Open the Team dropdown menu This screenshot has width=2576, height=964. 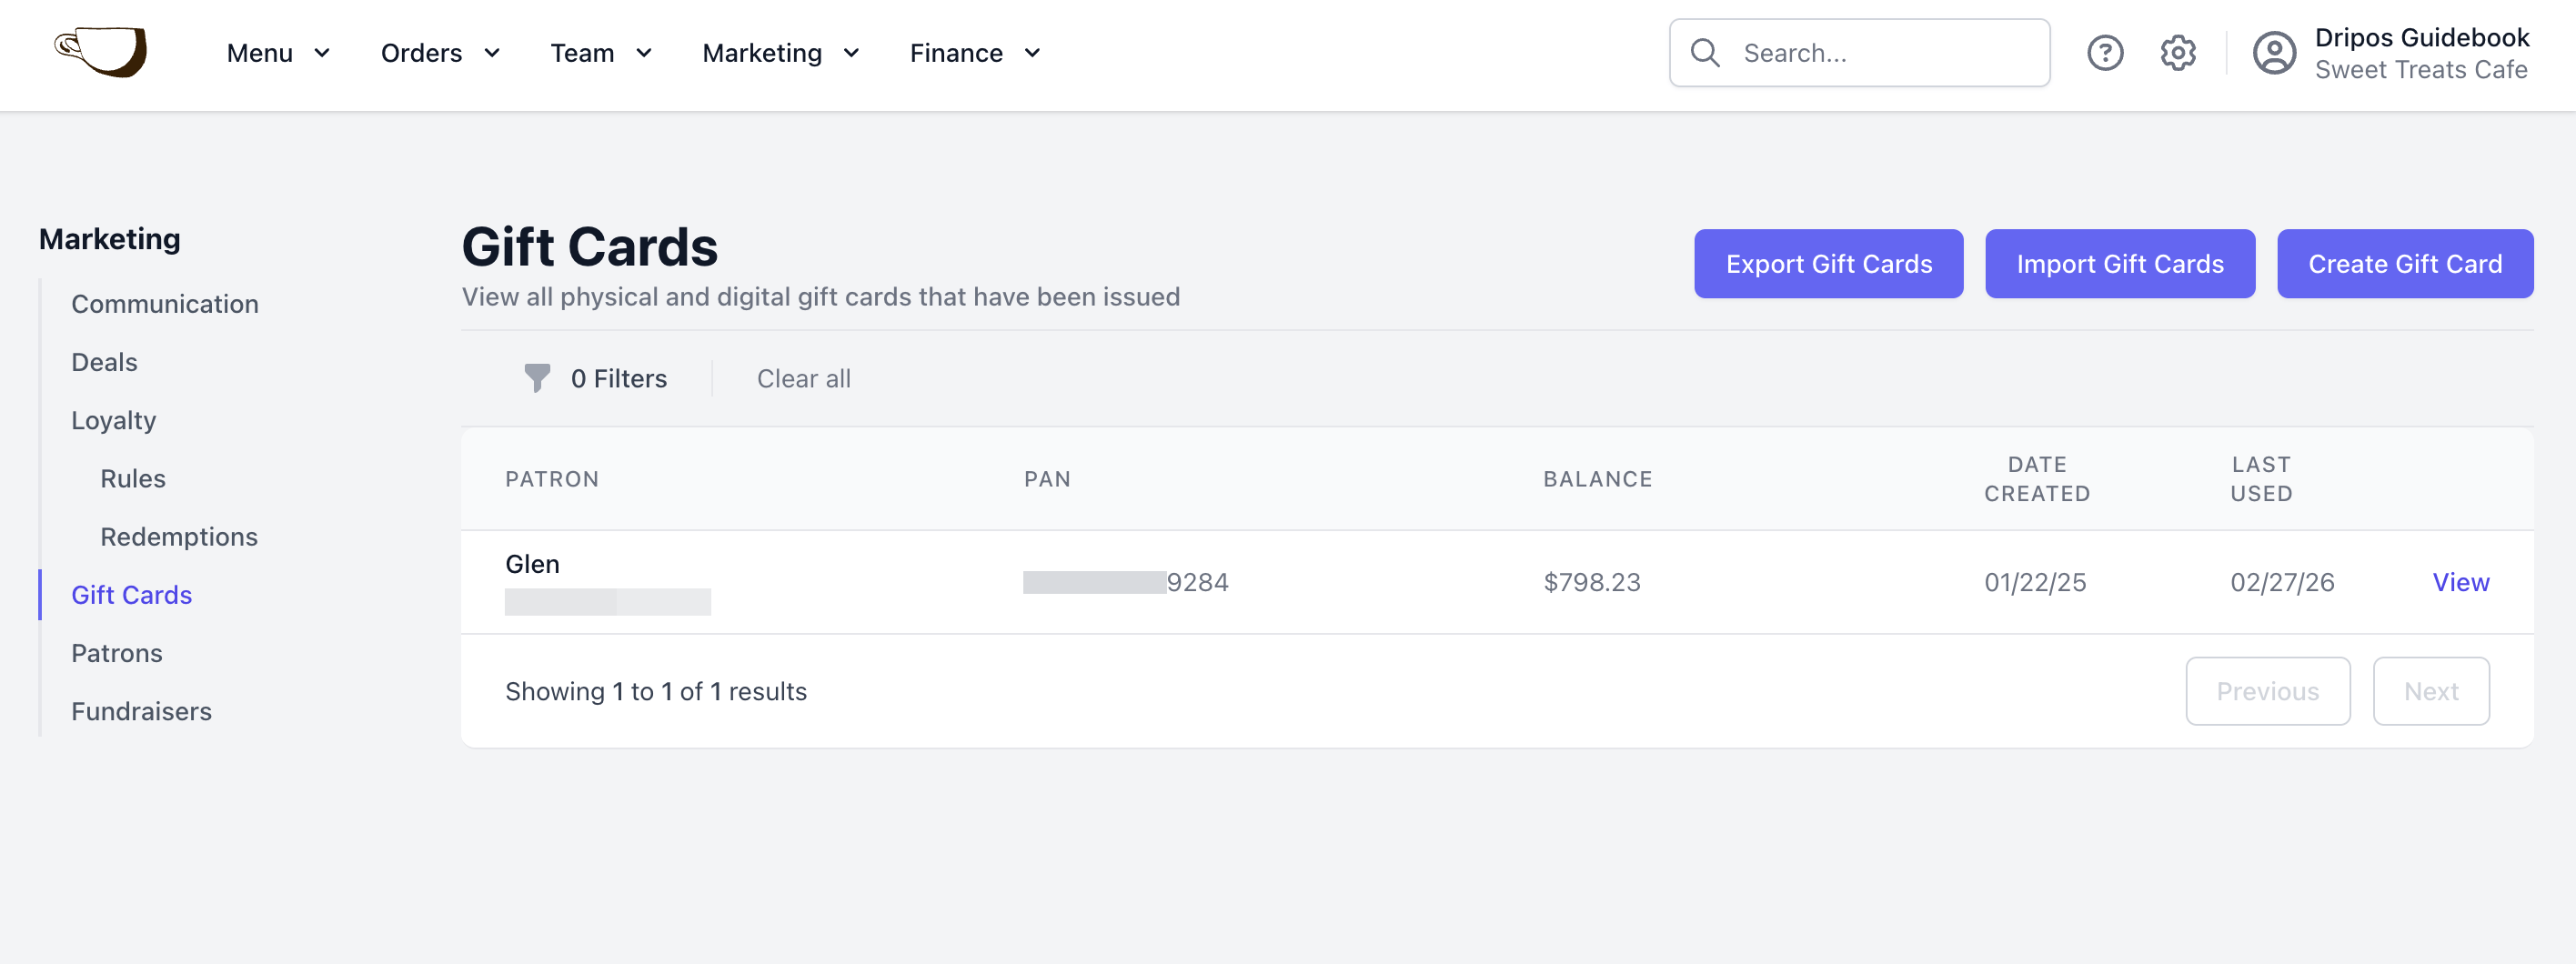coord(601,53)
